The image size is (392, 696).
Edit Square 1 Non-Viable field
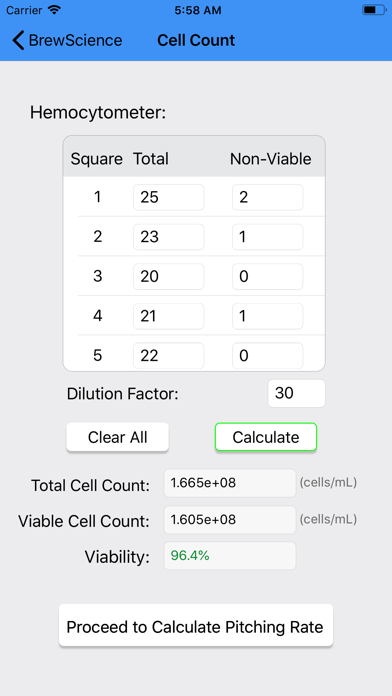[x=268, y=197]
